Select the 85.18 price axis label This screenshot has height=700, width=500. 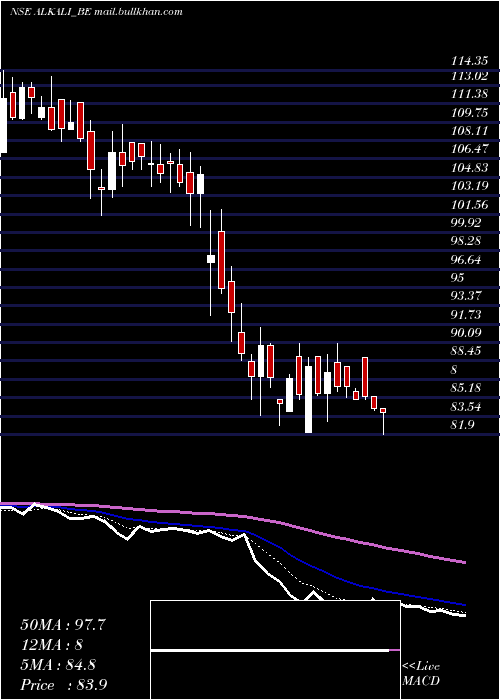[466, 388]
